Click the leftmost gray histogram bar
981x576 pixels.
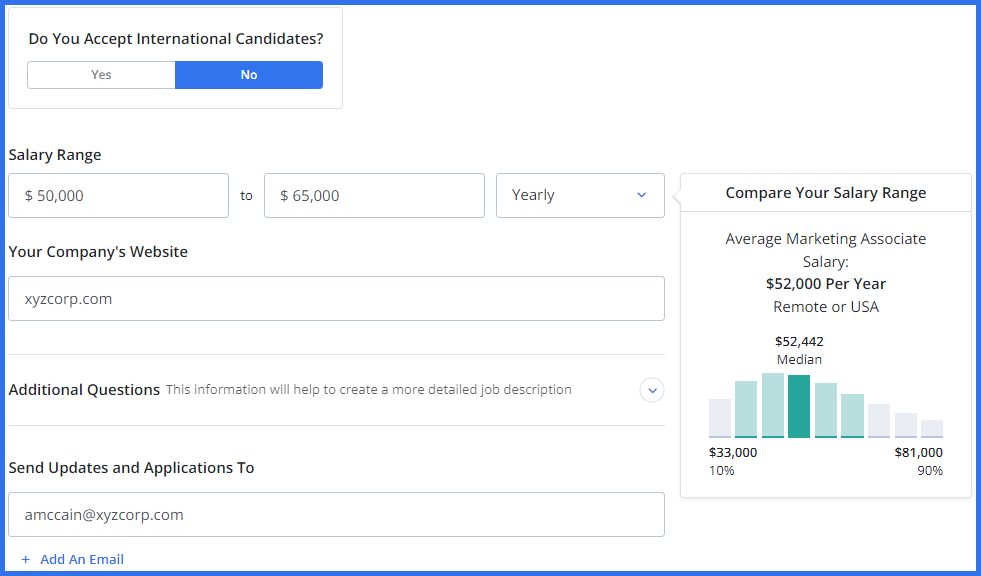tap(720, 418)
